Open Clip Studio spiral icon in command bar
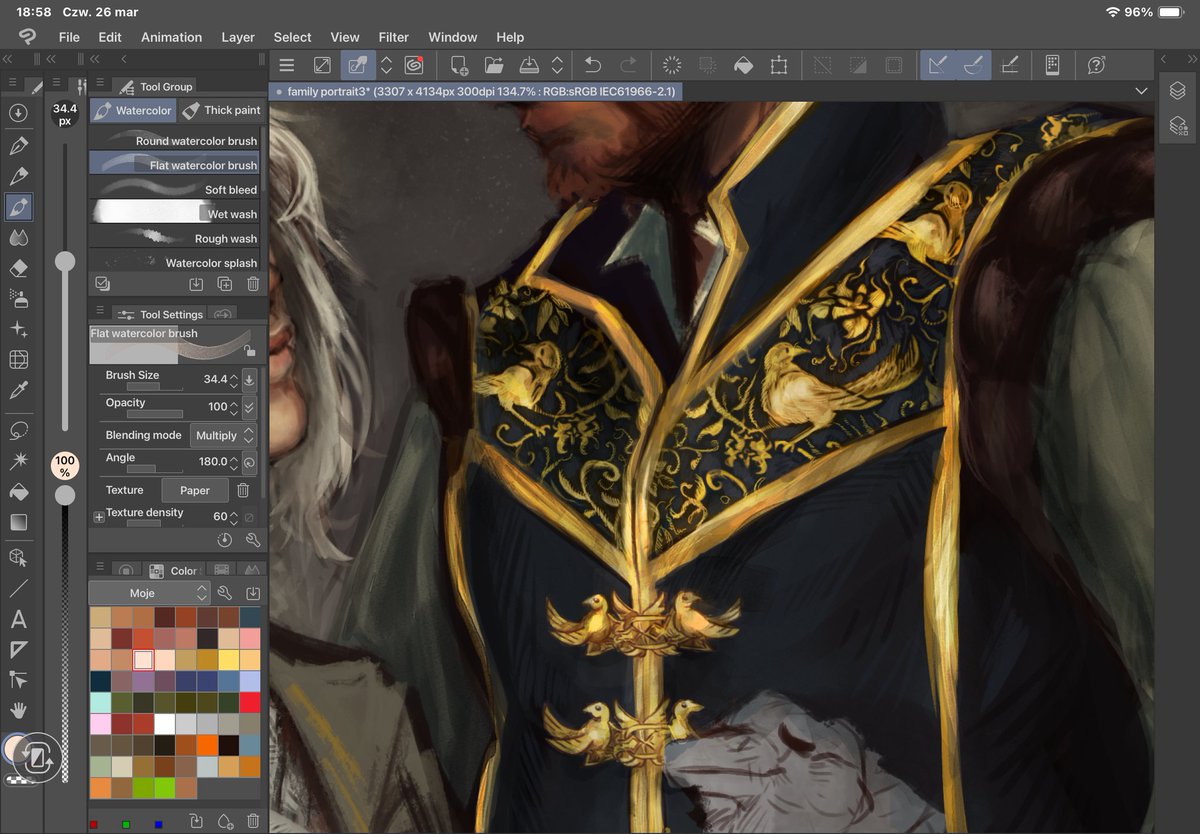This screenshot has height=834, width=1200. pyautogui.click(x=414, y=65)
